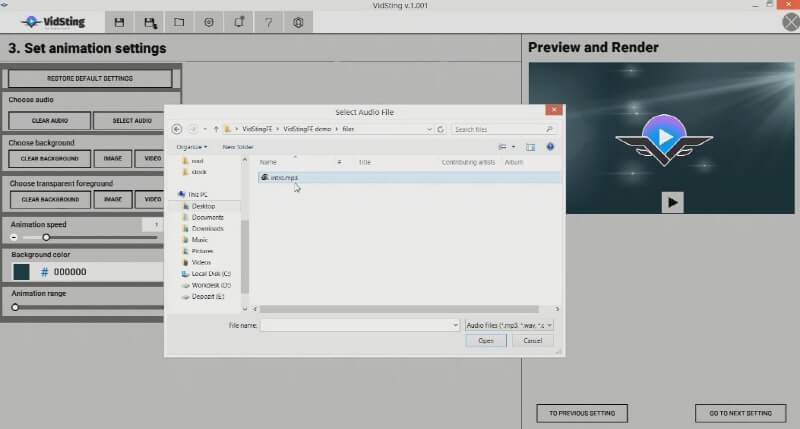This screenshot has width=800, height=429.
Task: Click the minus icon for animation speed
Action: click(x=14, y=238)
